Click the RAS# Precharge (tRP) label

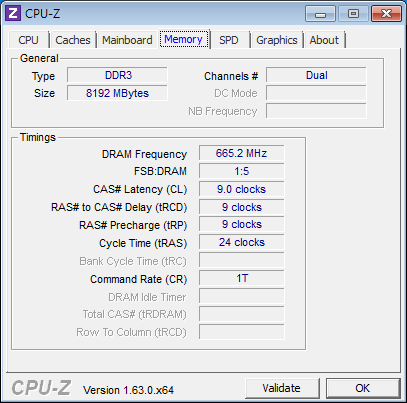[133, 225]
